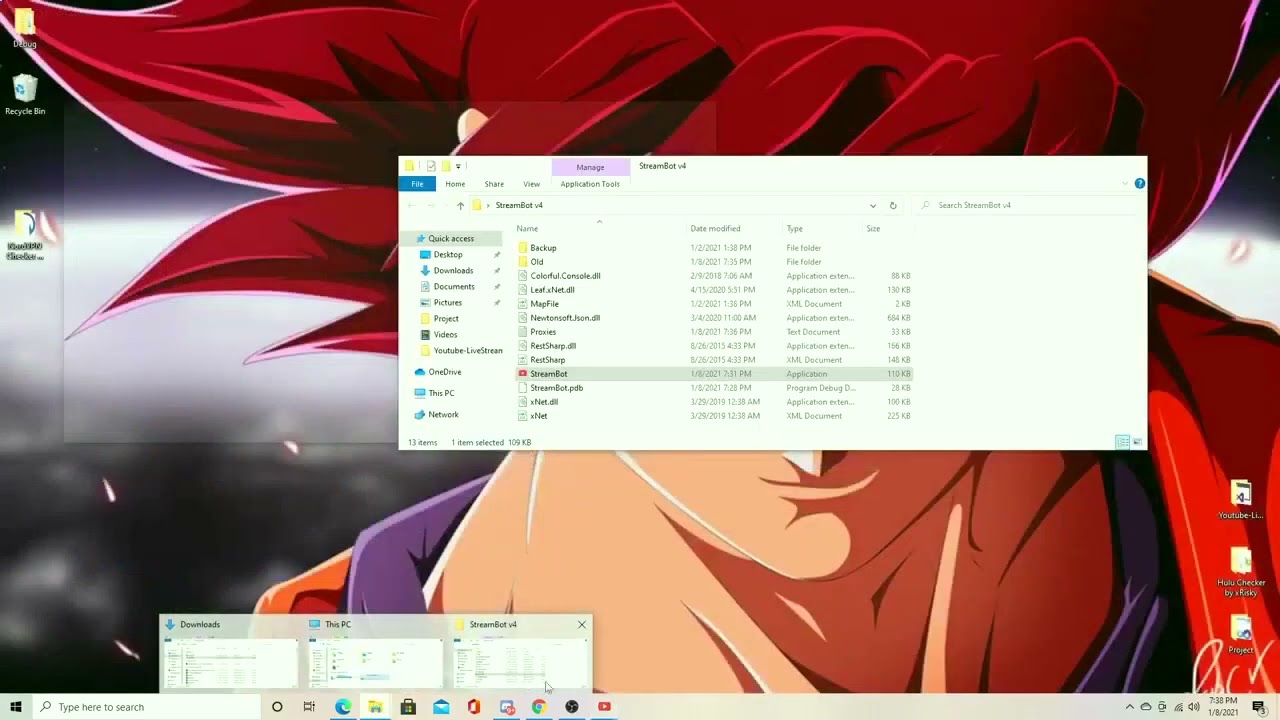Click the Cortana circle on the taskbar
This screenshot has height=720, width=1280.
tap(277, 707)
